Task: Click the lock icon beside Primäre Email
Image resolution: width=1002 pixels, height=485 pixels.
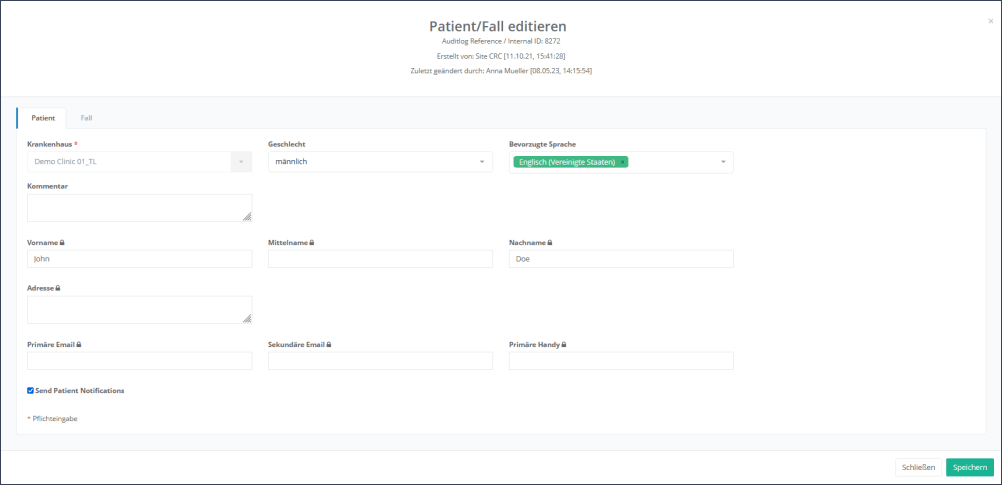Action: 78,344
